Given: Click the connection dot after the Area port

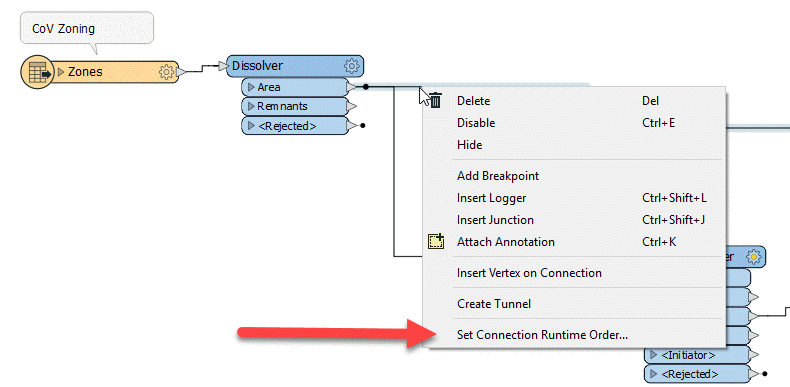Looking at the screenshot, I should tap(366, 87).
